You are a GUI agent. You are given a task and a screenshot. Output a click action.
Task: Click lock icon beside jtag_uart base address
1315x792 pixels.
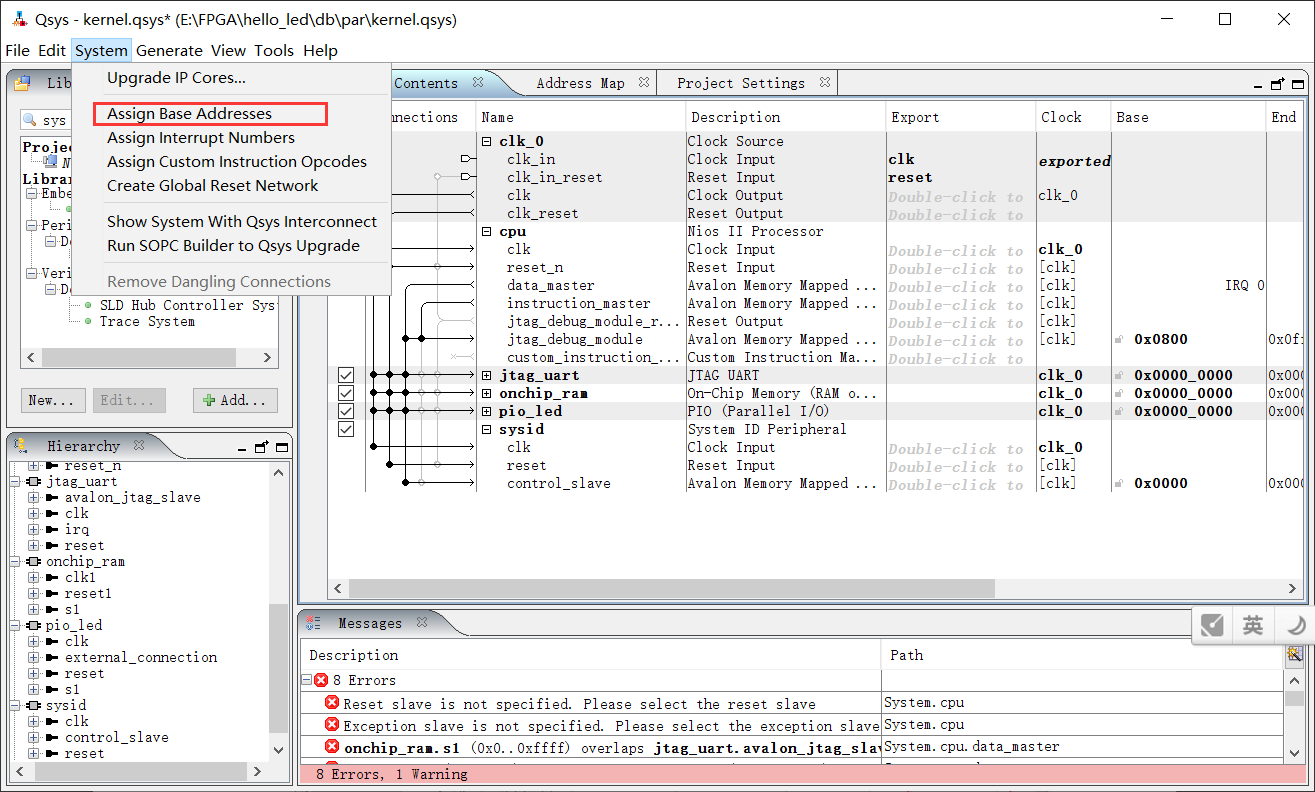(1120, 376)
